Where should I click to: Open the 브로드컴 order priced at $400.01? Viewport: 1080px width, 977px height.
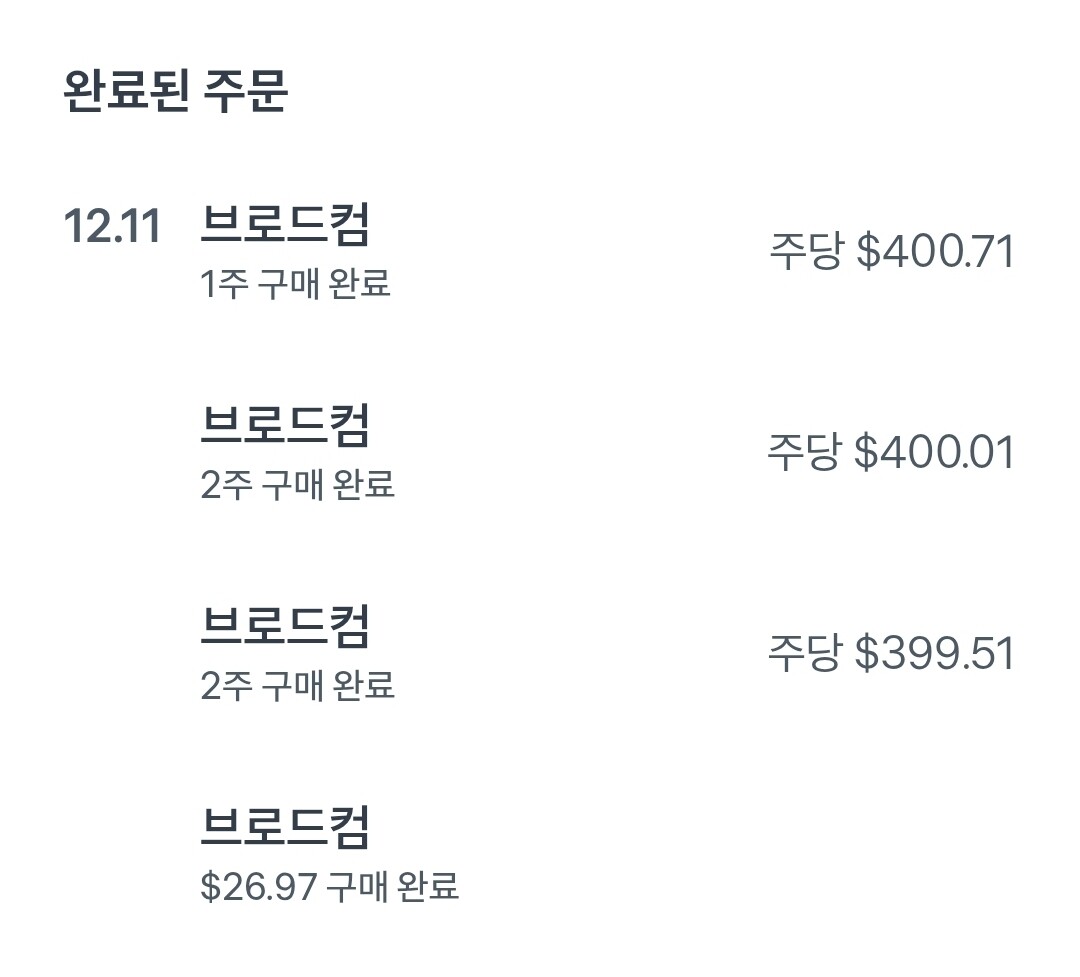(x=285, y=425)
